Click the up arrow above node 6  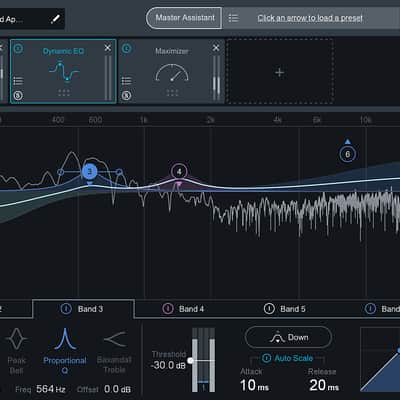pyautogui.click(x=348, y=142)
